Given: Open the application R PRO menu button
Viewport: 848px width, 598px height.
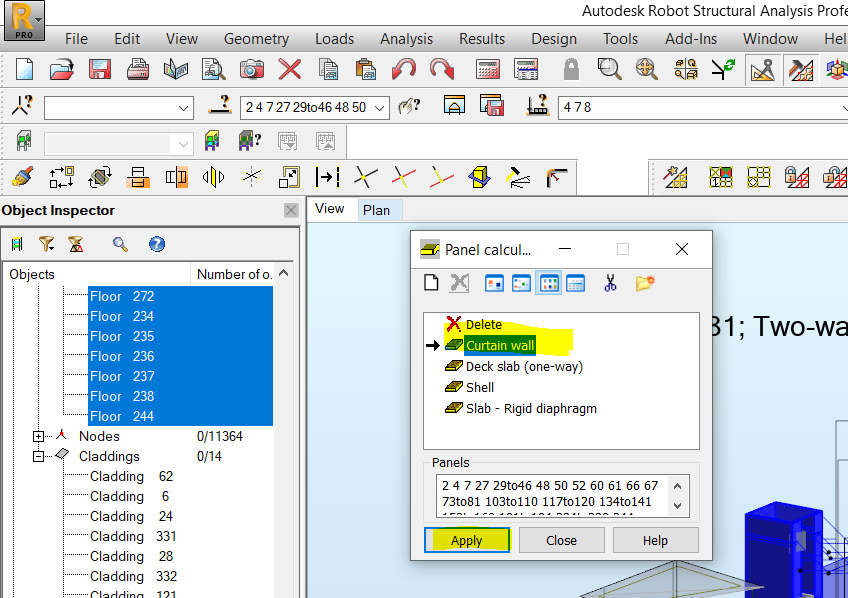Looking at the screenshot, I should pos(24,21).
